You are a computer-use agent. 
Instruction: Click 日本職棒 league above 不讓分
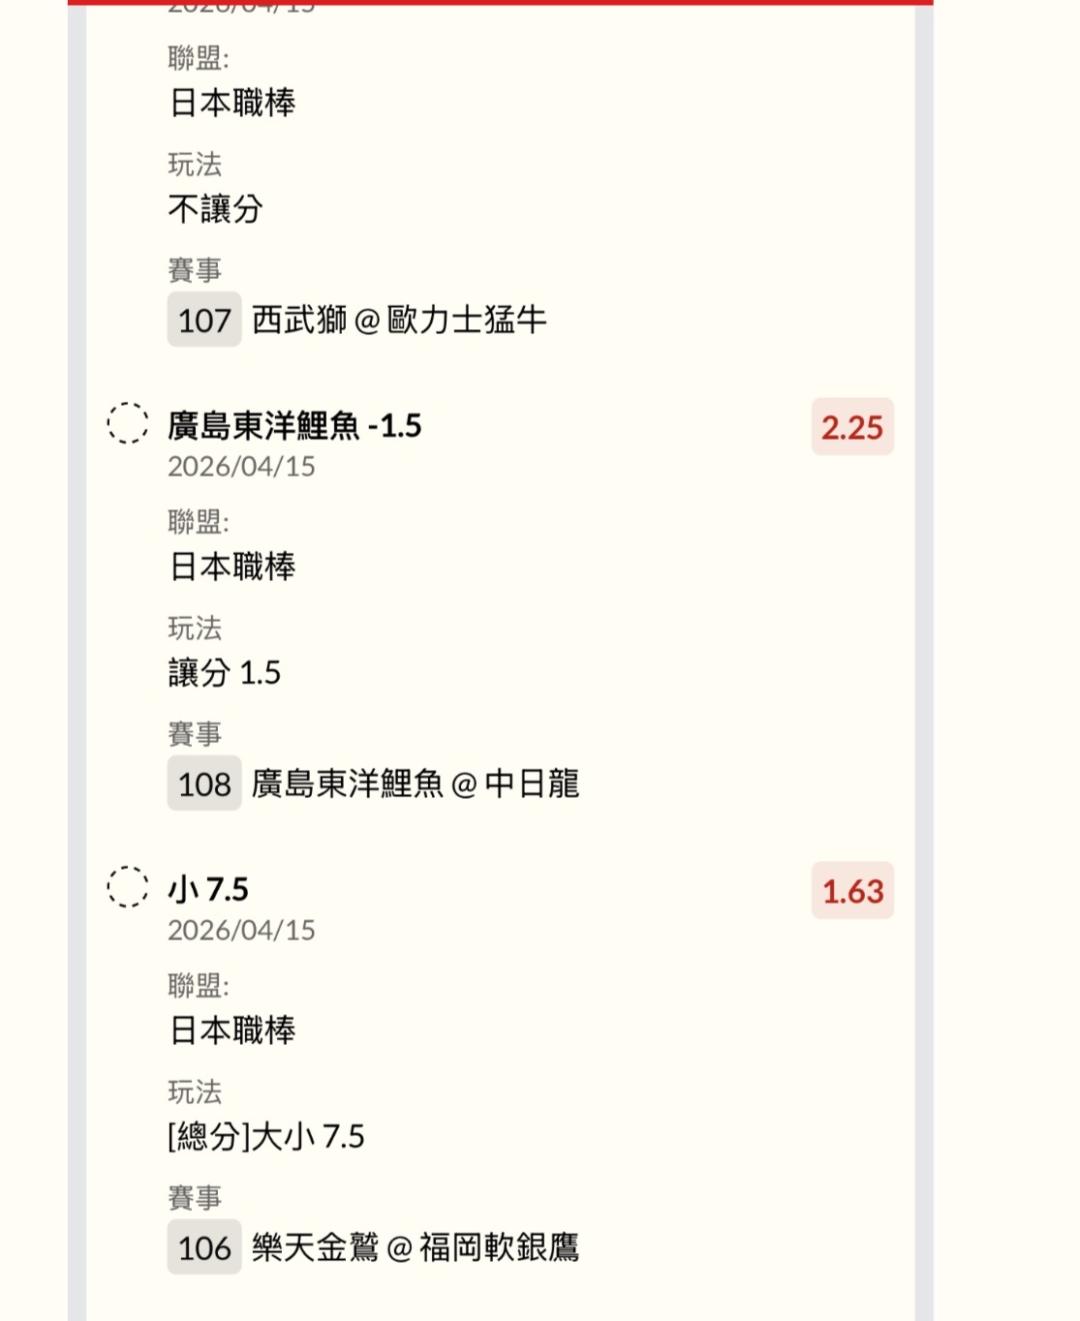(232, 103)
